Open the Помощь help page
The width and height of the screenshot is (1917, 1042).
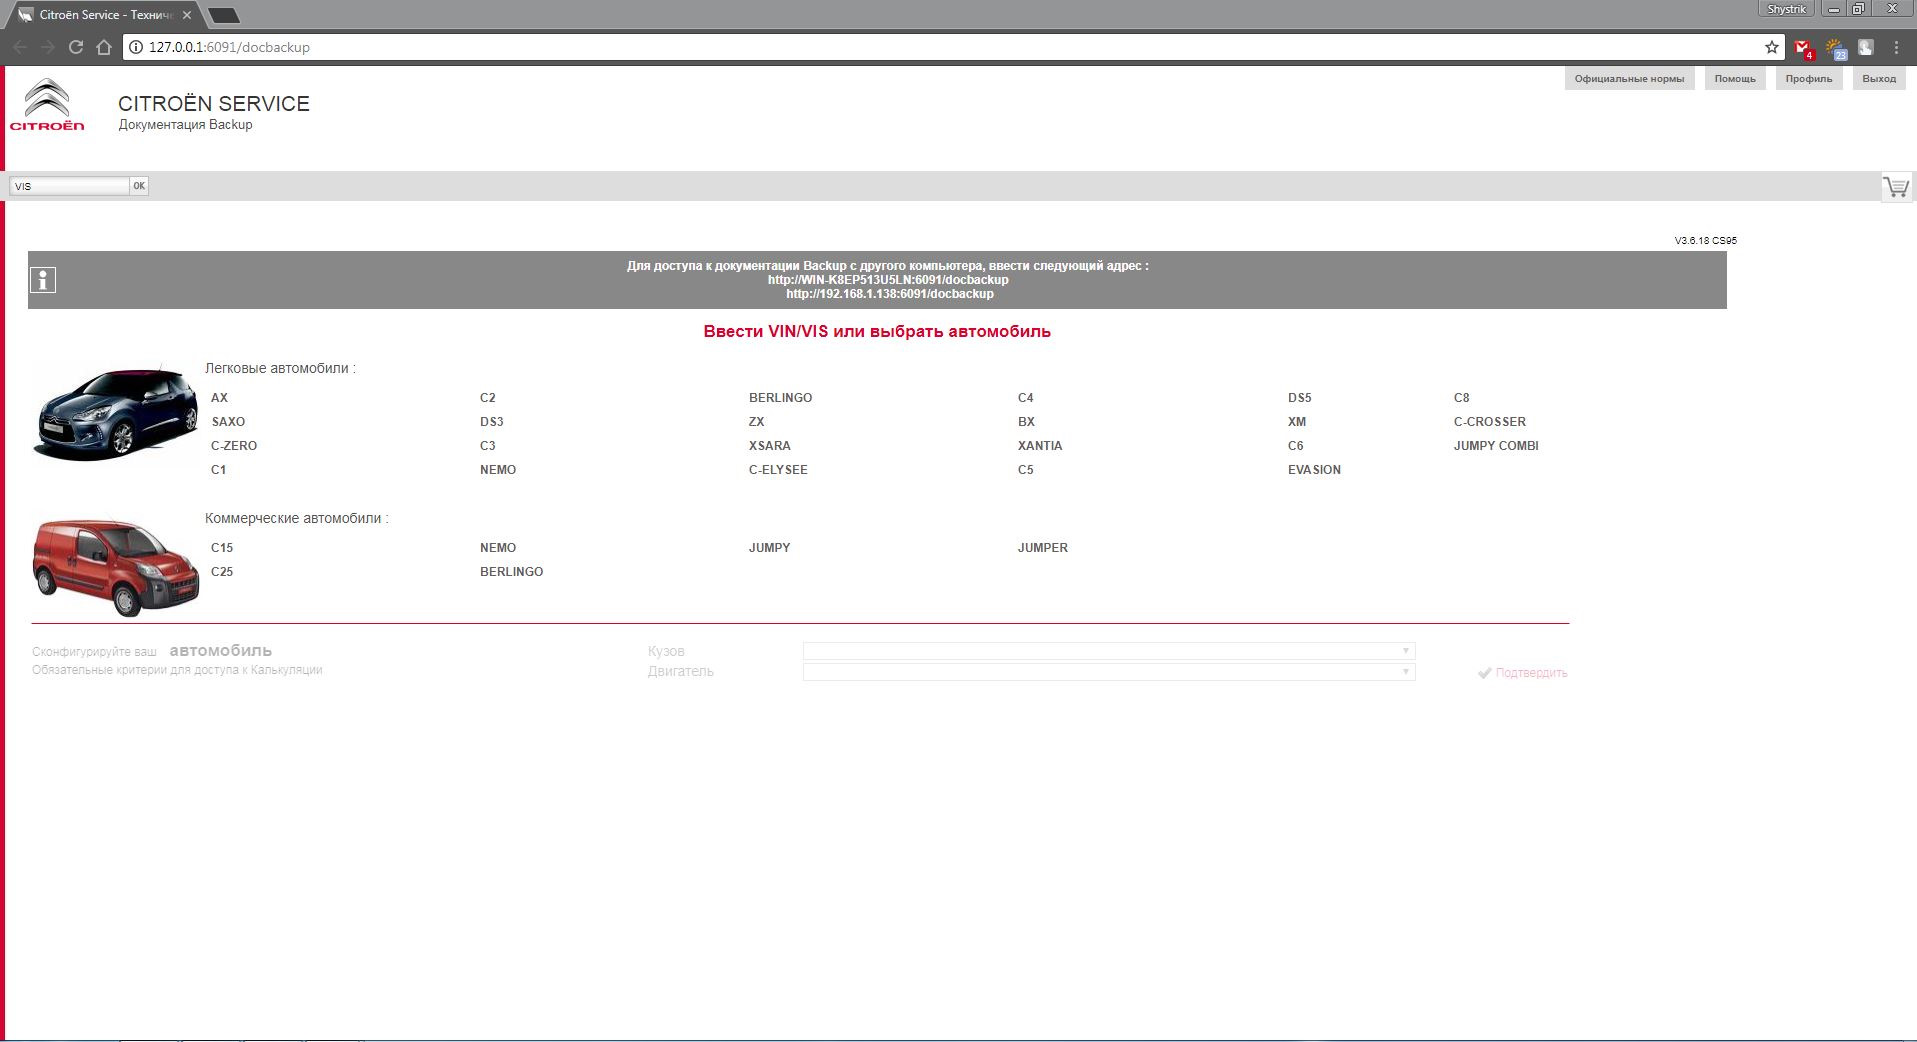(1735, 79)
